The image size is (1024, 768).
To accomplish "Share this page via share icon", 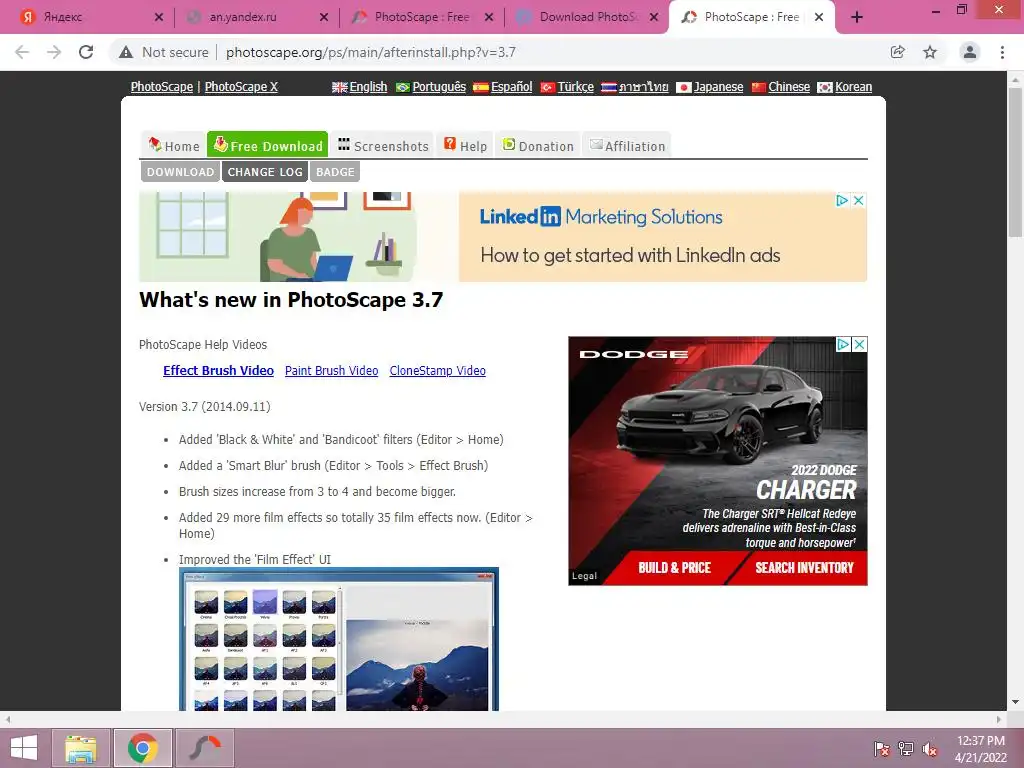I will (x=897, y=52).
